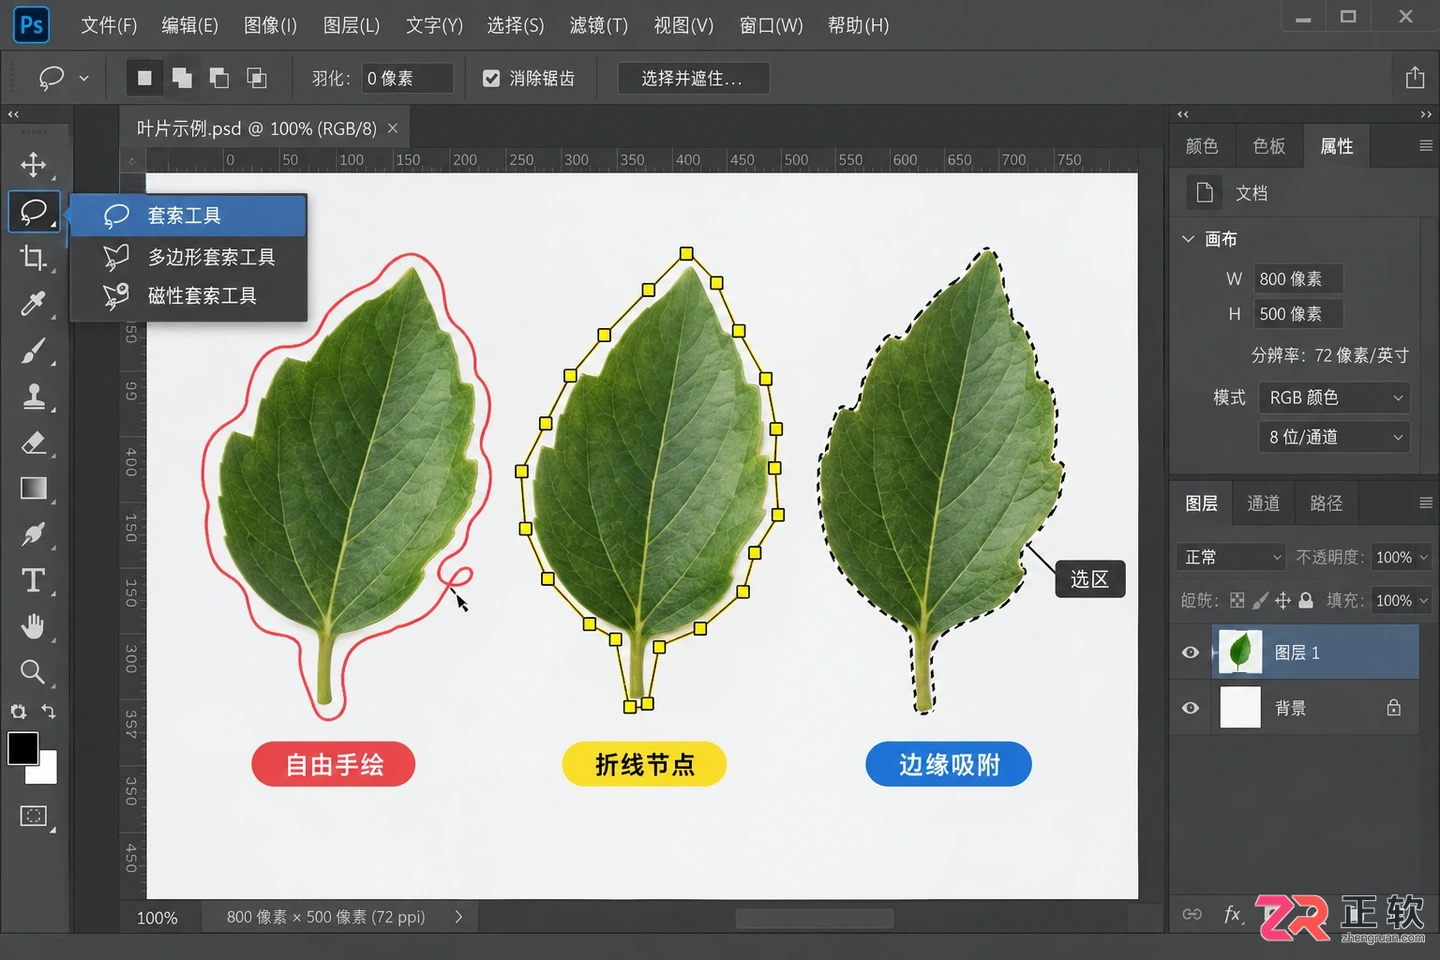Toggle the 消除锯齿 checkbox
This screenshot has width=1440, height=960.
(x=491, y=78)
